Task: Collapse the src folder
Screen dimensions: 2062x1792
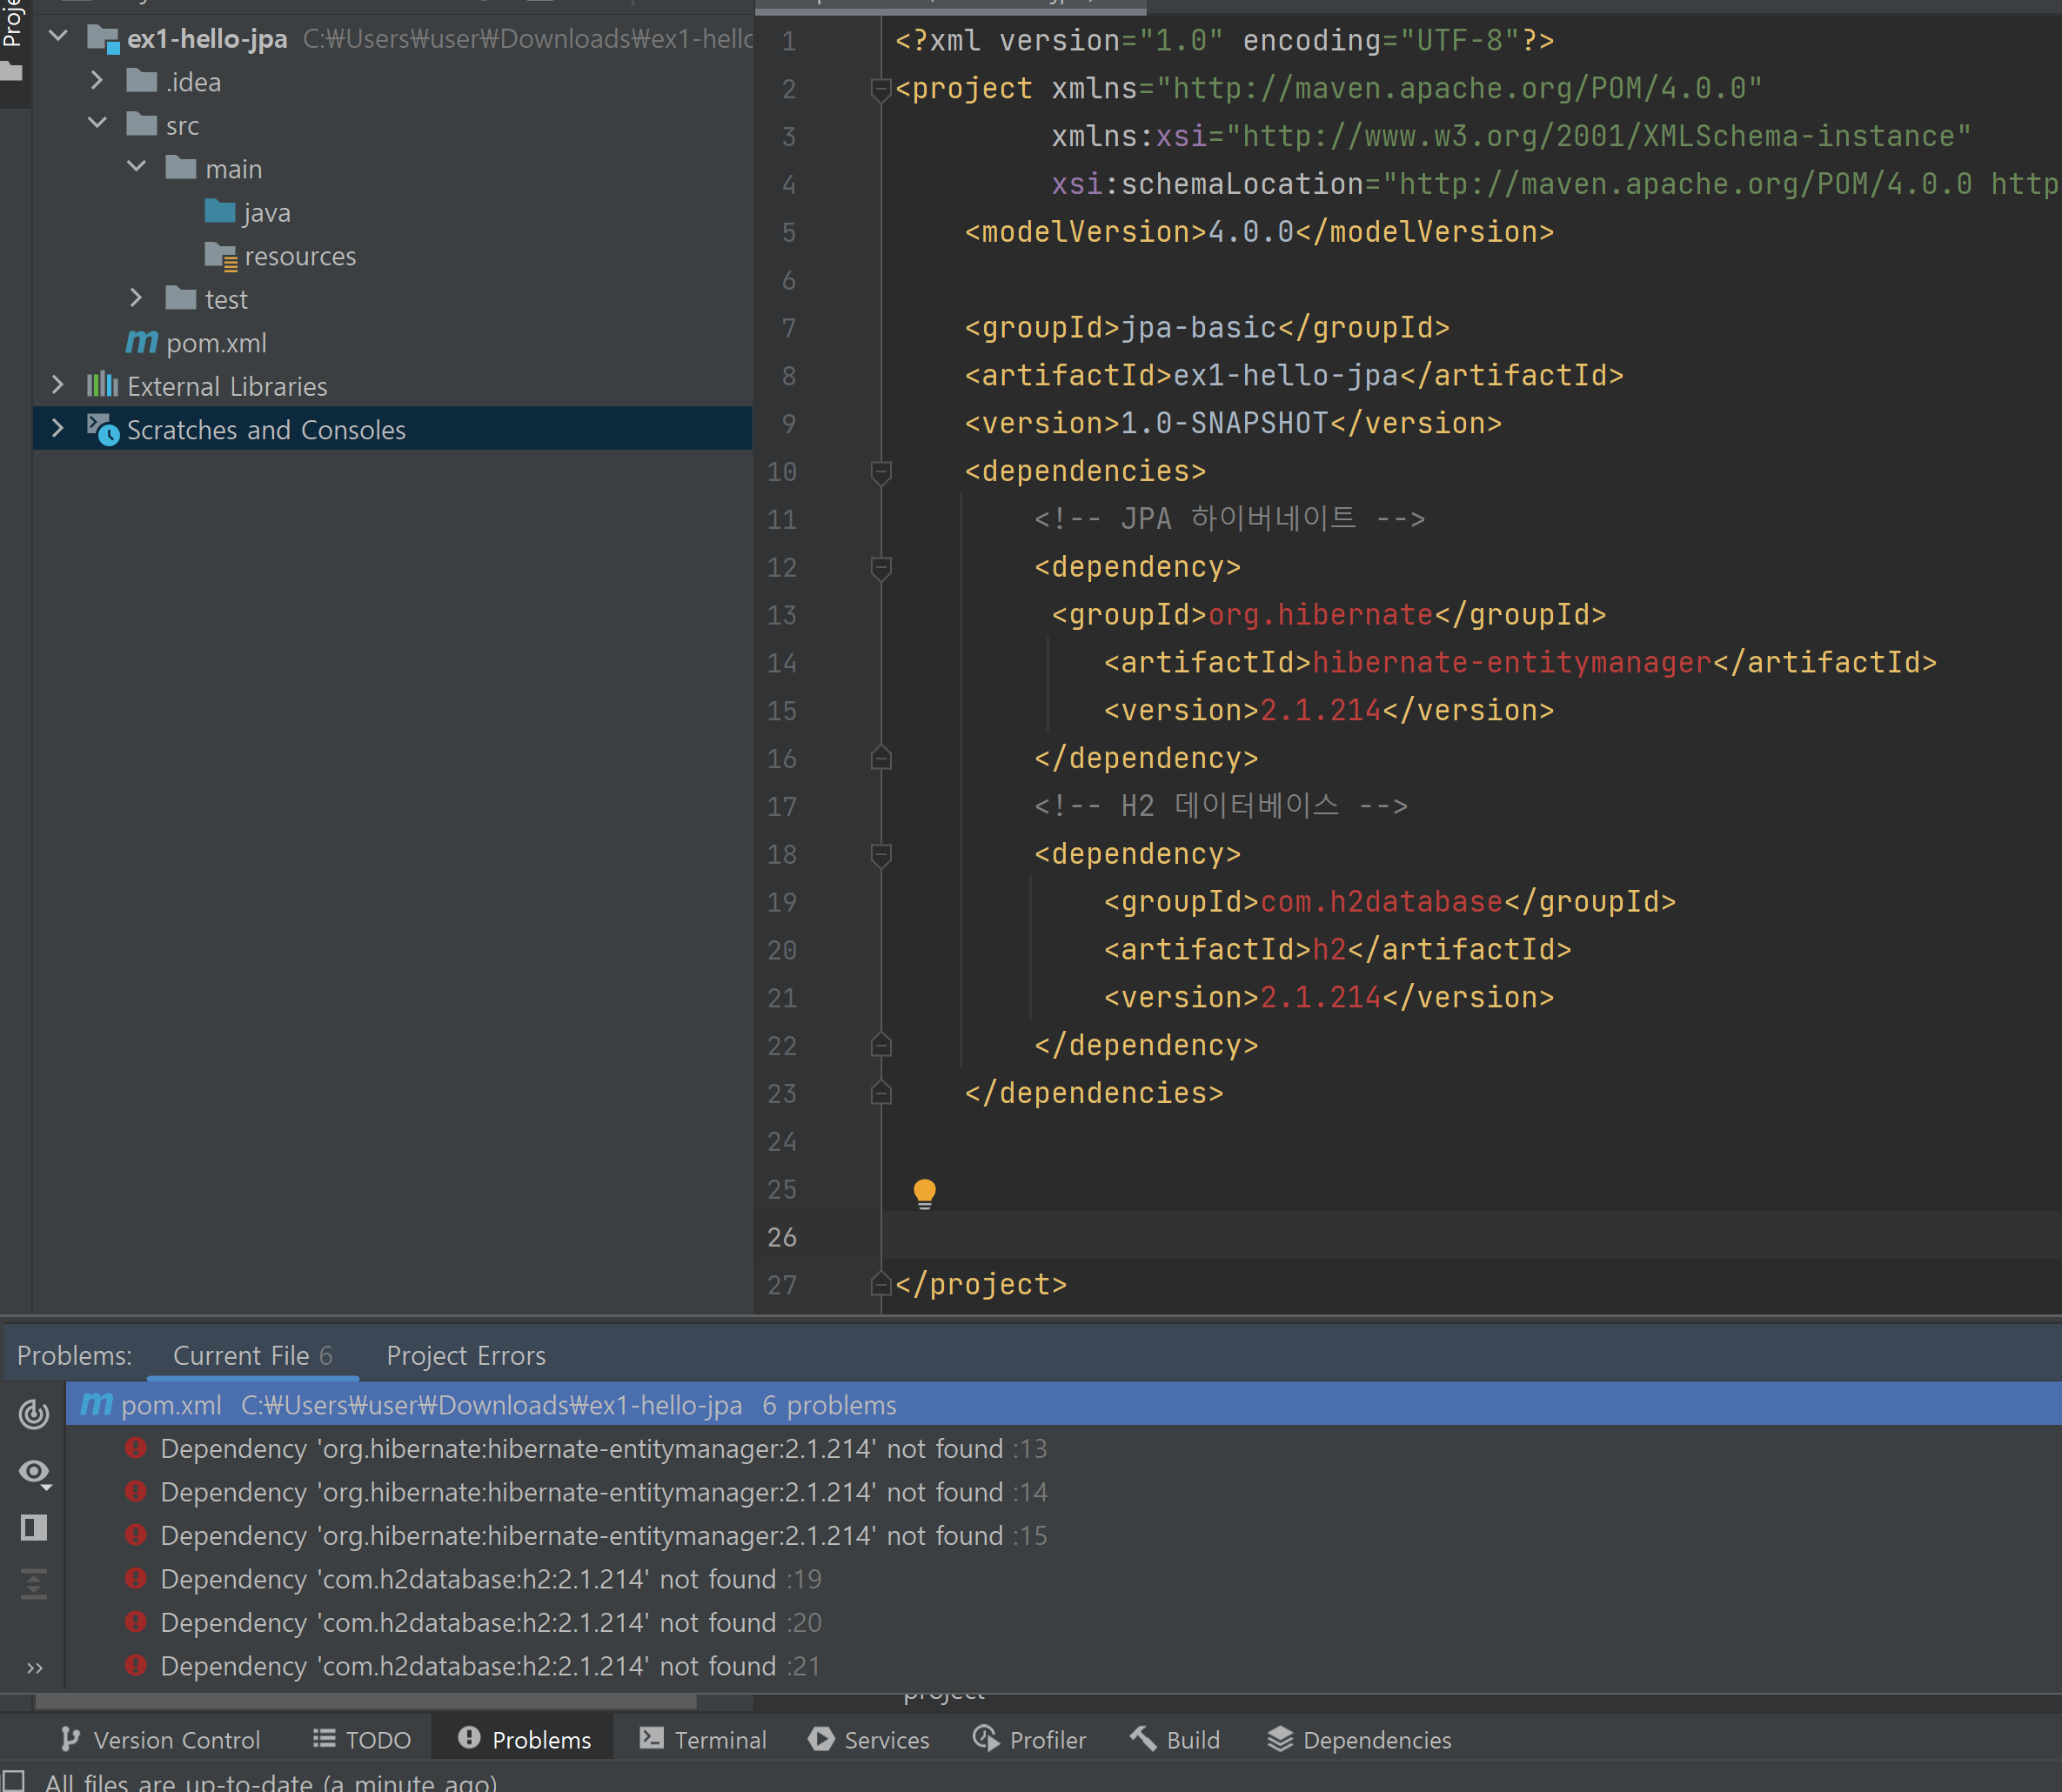Action: [x=97, y=124]
